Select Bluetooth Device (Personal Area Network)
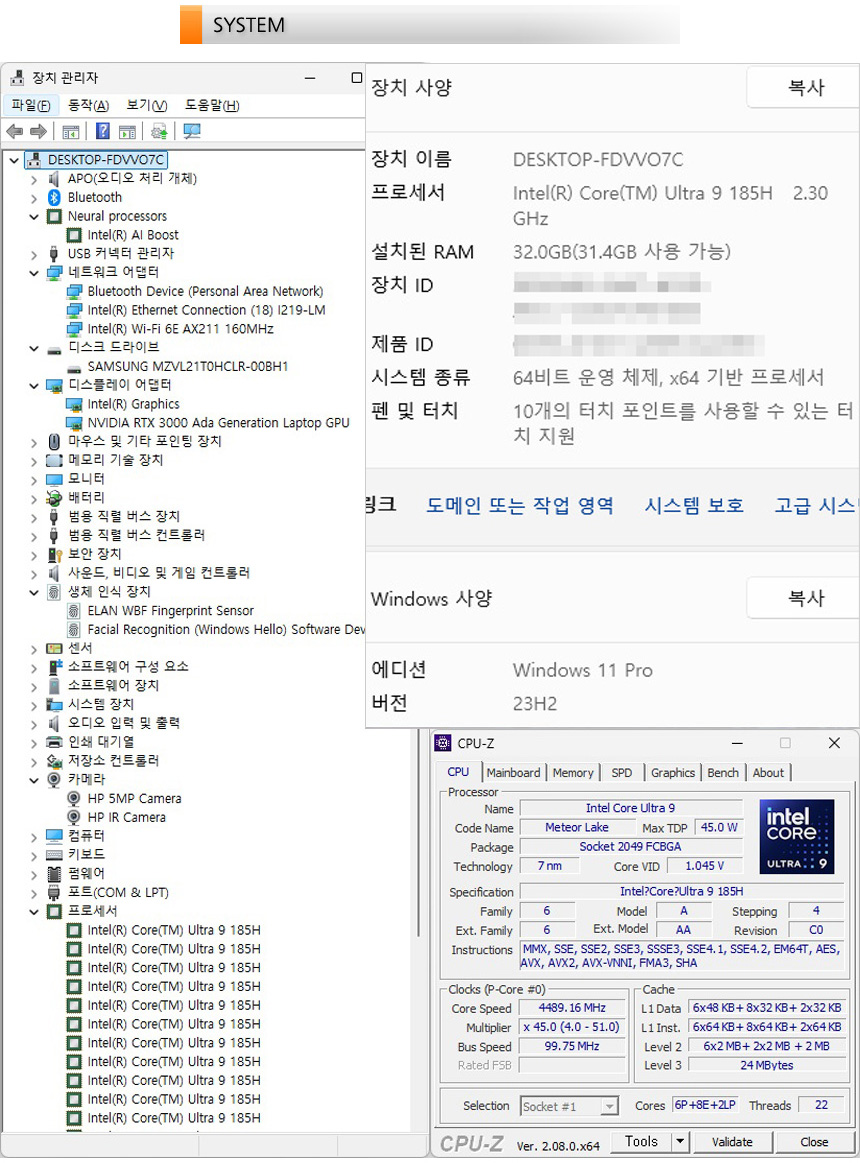This screenshot has width=860, height=1163. [x=206, y=291]
